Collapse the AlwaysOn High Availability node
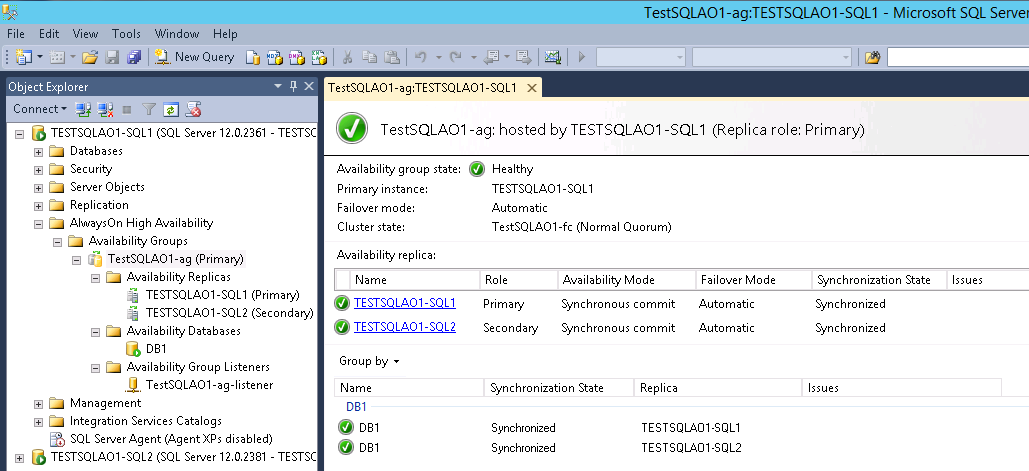1029x471 pixels. pos(39,223)
